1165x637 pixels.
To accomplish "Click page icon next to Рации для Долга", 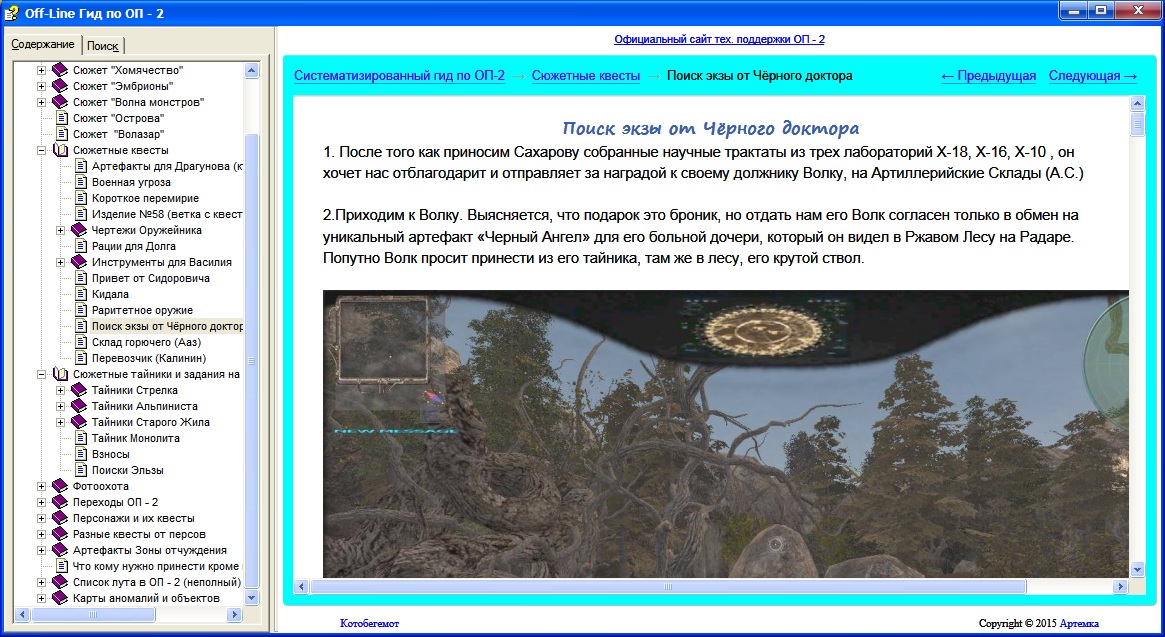I will point(82,246).
